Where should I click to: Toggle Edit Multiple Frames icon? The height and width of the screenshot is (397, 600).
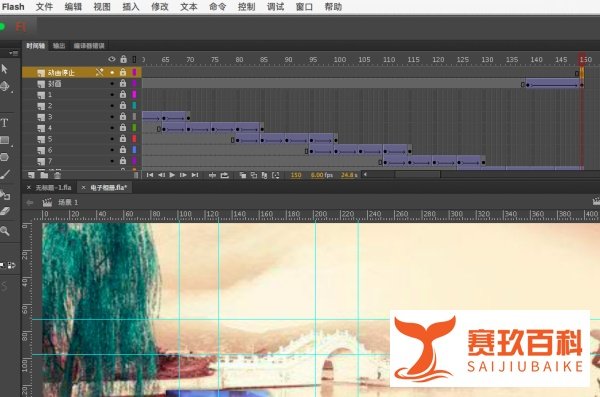264,175
